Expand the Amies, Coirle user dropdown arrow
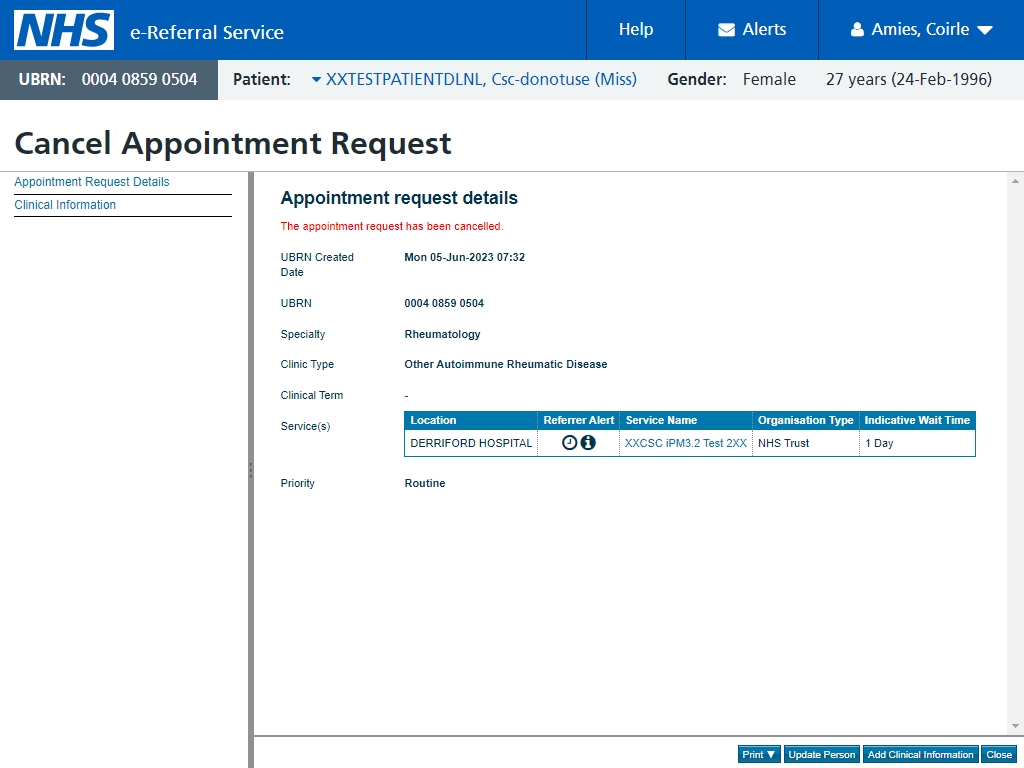 point(985,30)
